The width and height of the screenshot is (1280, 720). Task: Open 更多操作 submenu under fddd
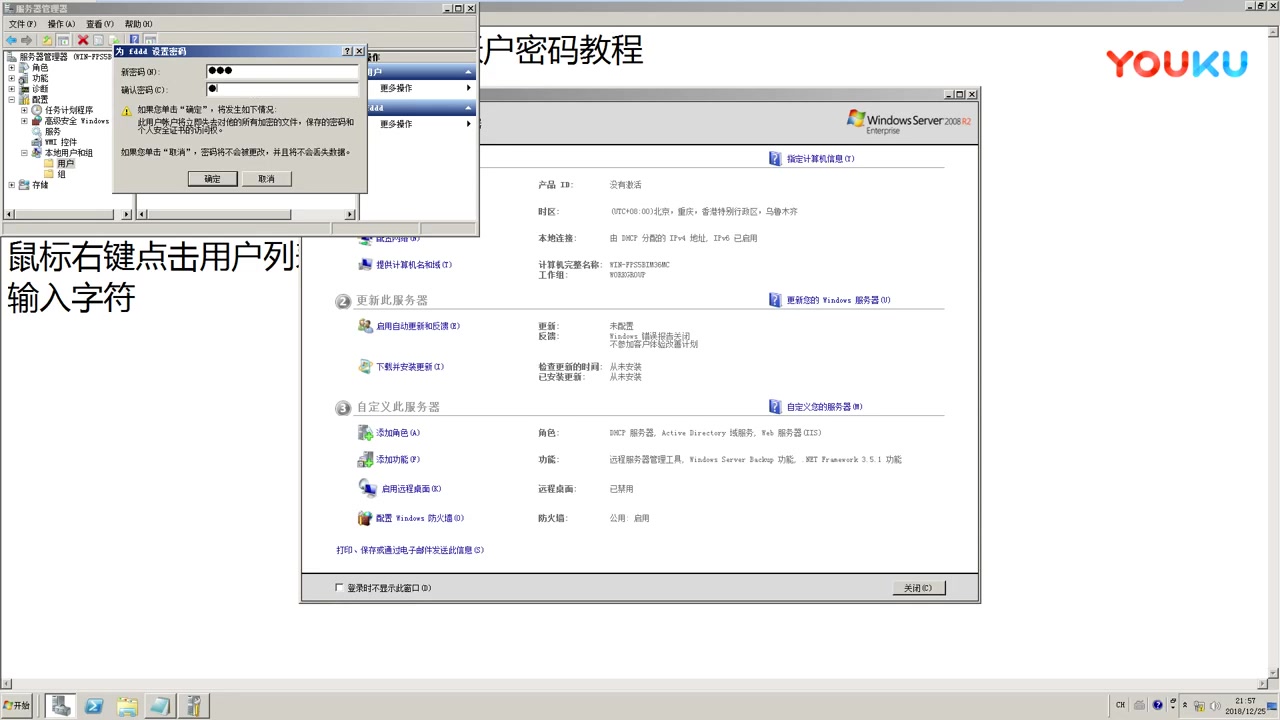point(418,124)
